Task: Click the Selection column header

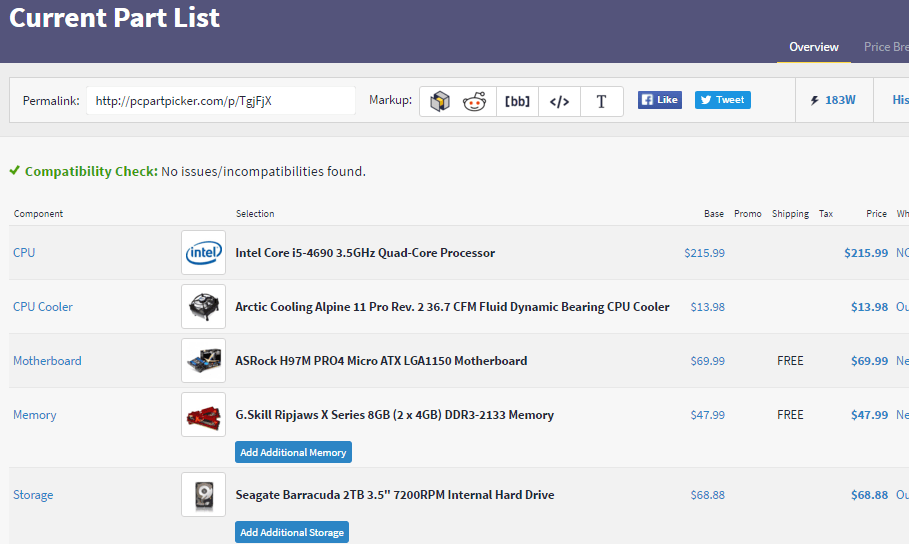Action: (255, 213)
